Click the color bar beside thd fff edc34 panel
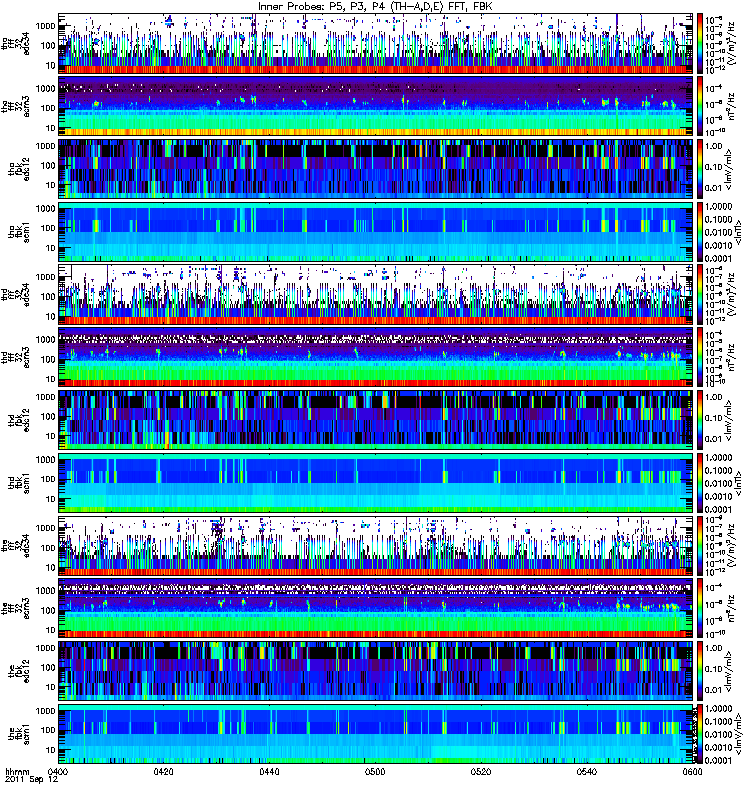The image size is (750, 800). click(700, 295)
